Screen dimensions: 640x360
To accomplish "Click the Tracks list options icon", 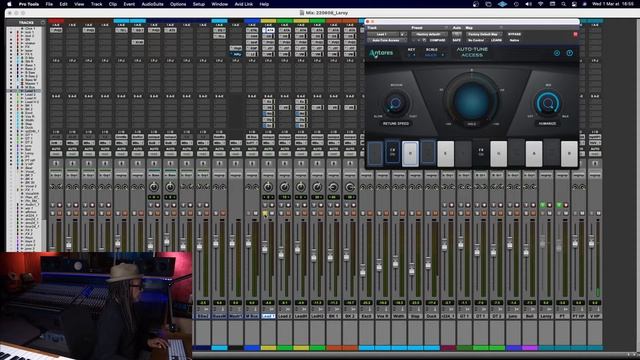I will pos(43,22).
